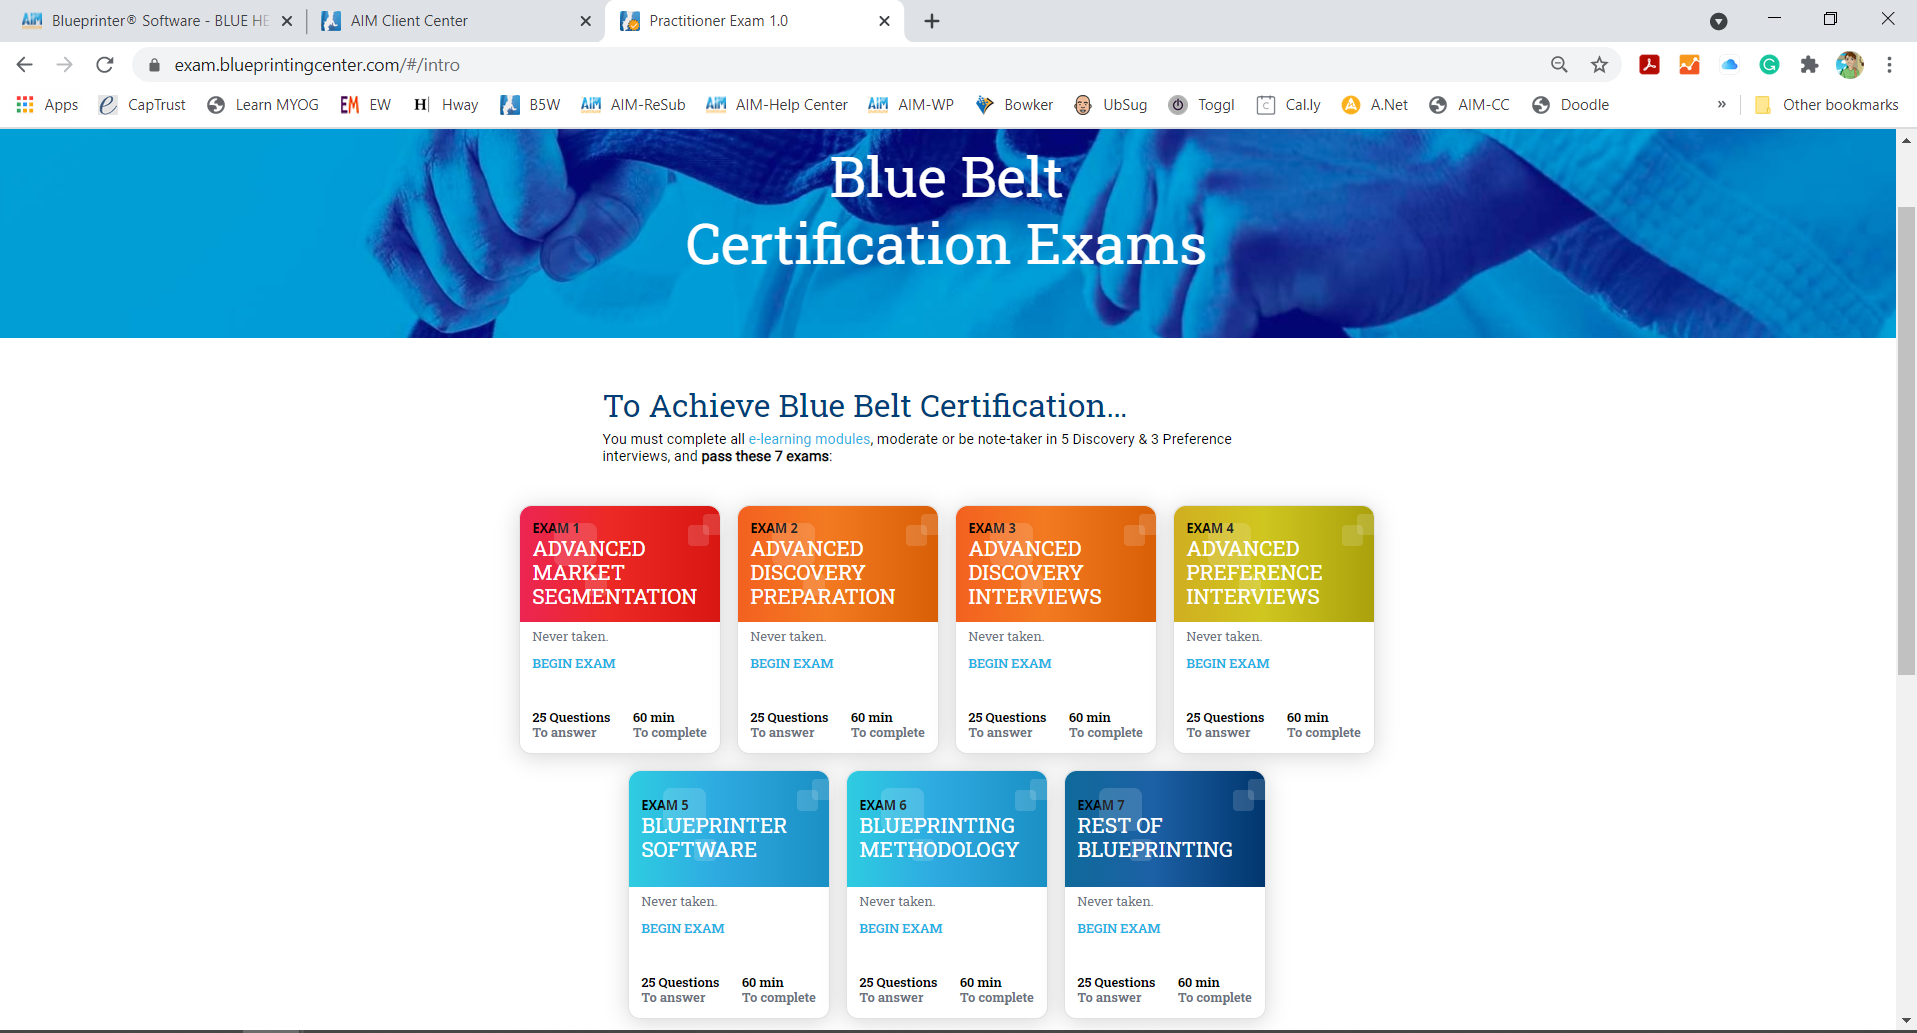Viewport: 1917px width, 1033px height.
Task: Begin Exam 1 Advanced Market Segmentation
Action: point(574,664)
